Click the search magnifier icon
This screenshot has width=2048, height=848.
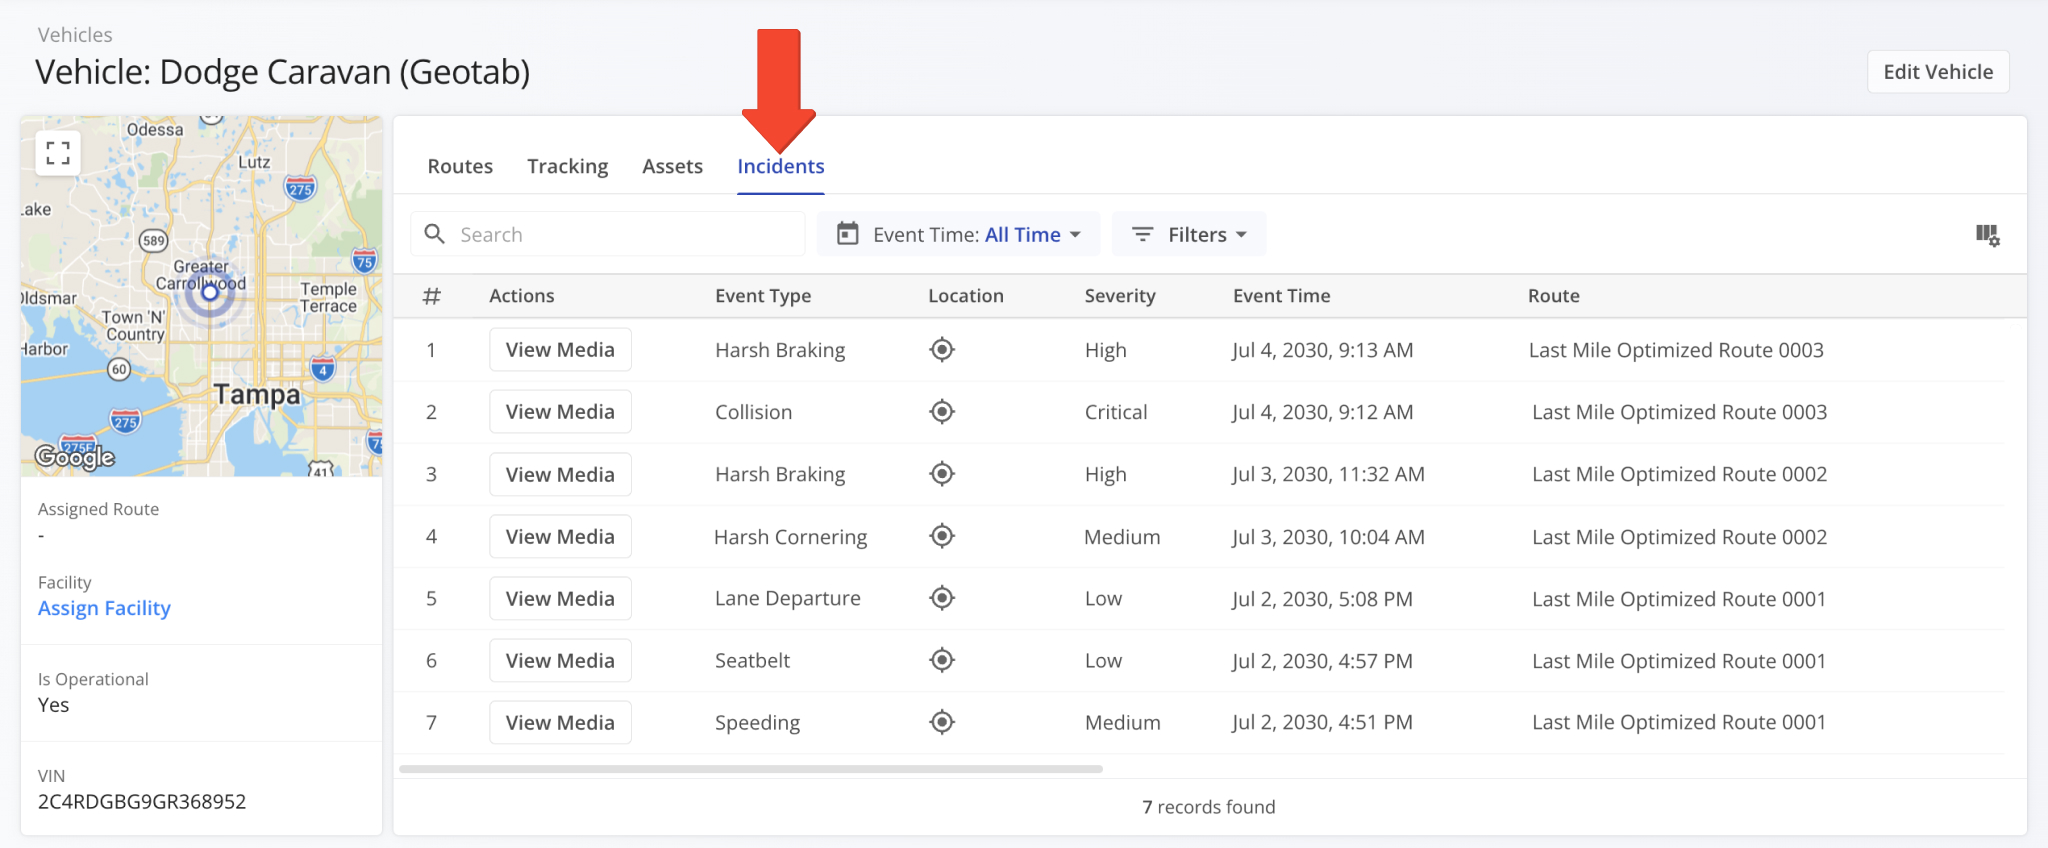(435, 234)
